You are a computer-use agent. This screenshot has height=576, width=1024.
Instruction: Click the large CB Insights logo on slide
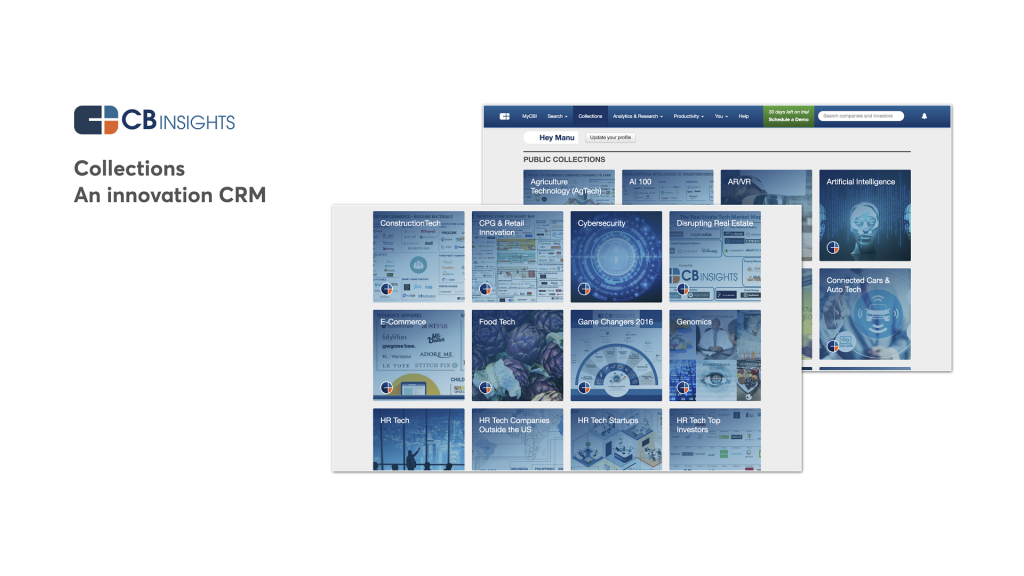[155, 120]
